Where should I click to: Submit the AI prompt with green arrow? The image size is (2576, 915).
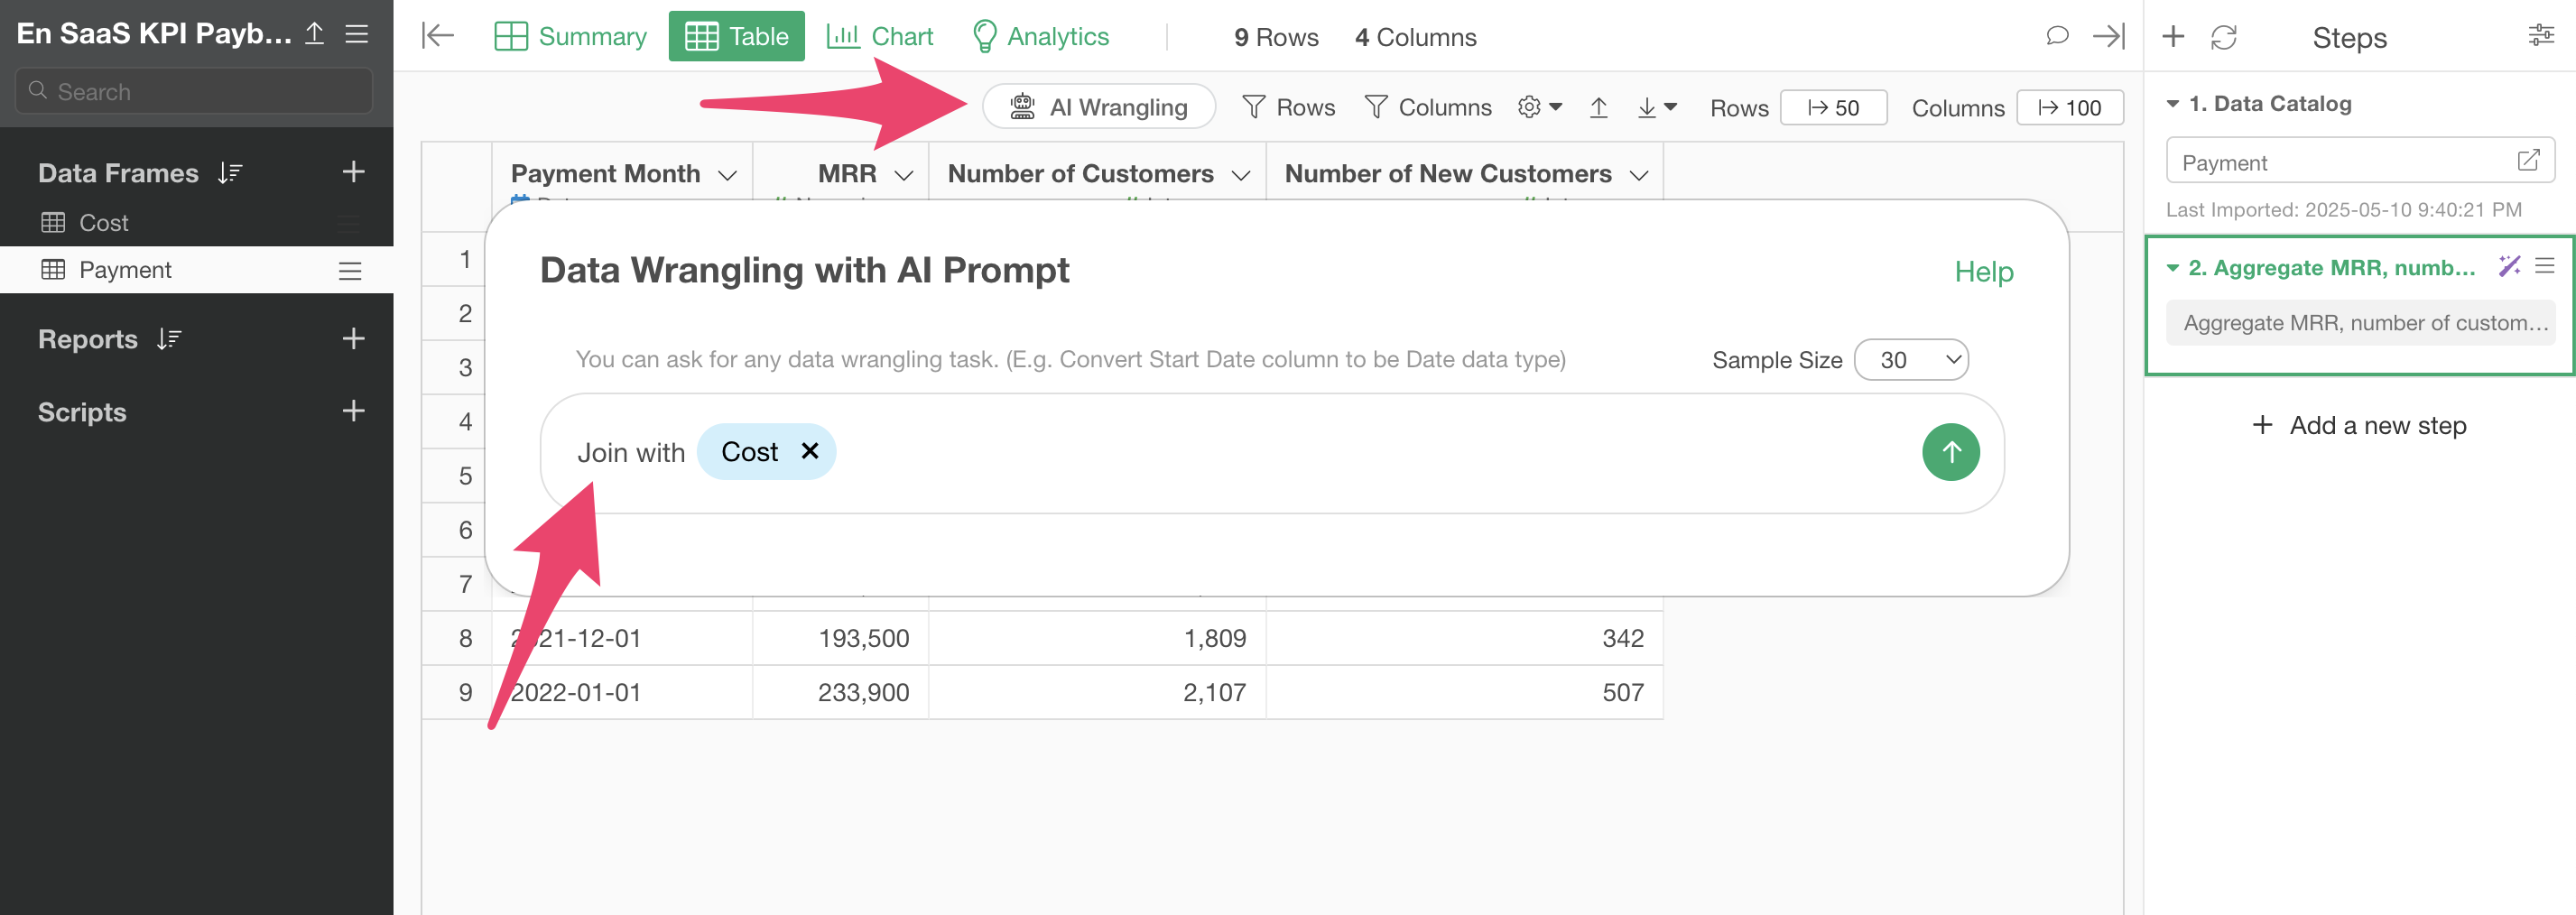tap(1950, 452)
